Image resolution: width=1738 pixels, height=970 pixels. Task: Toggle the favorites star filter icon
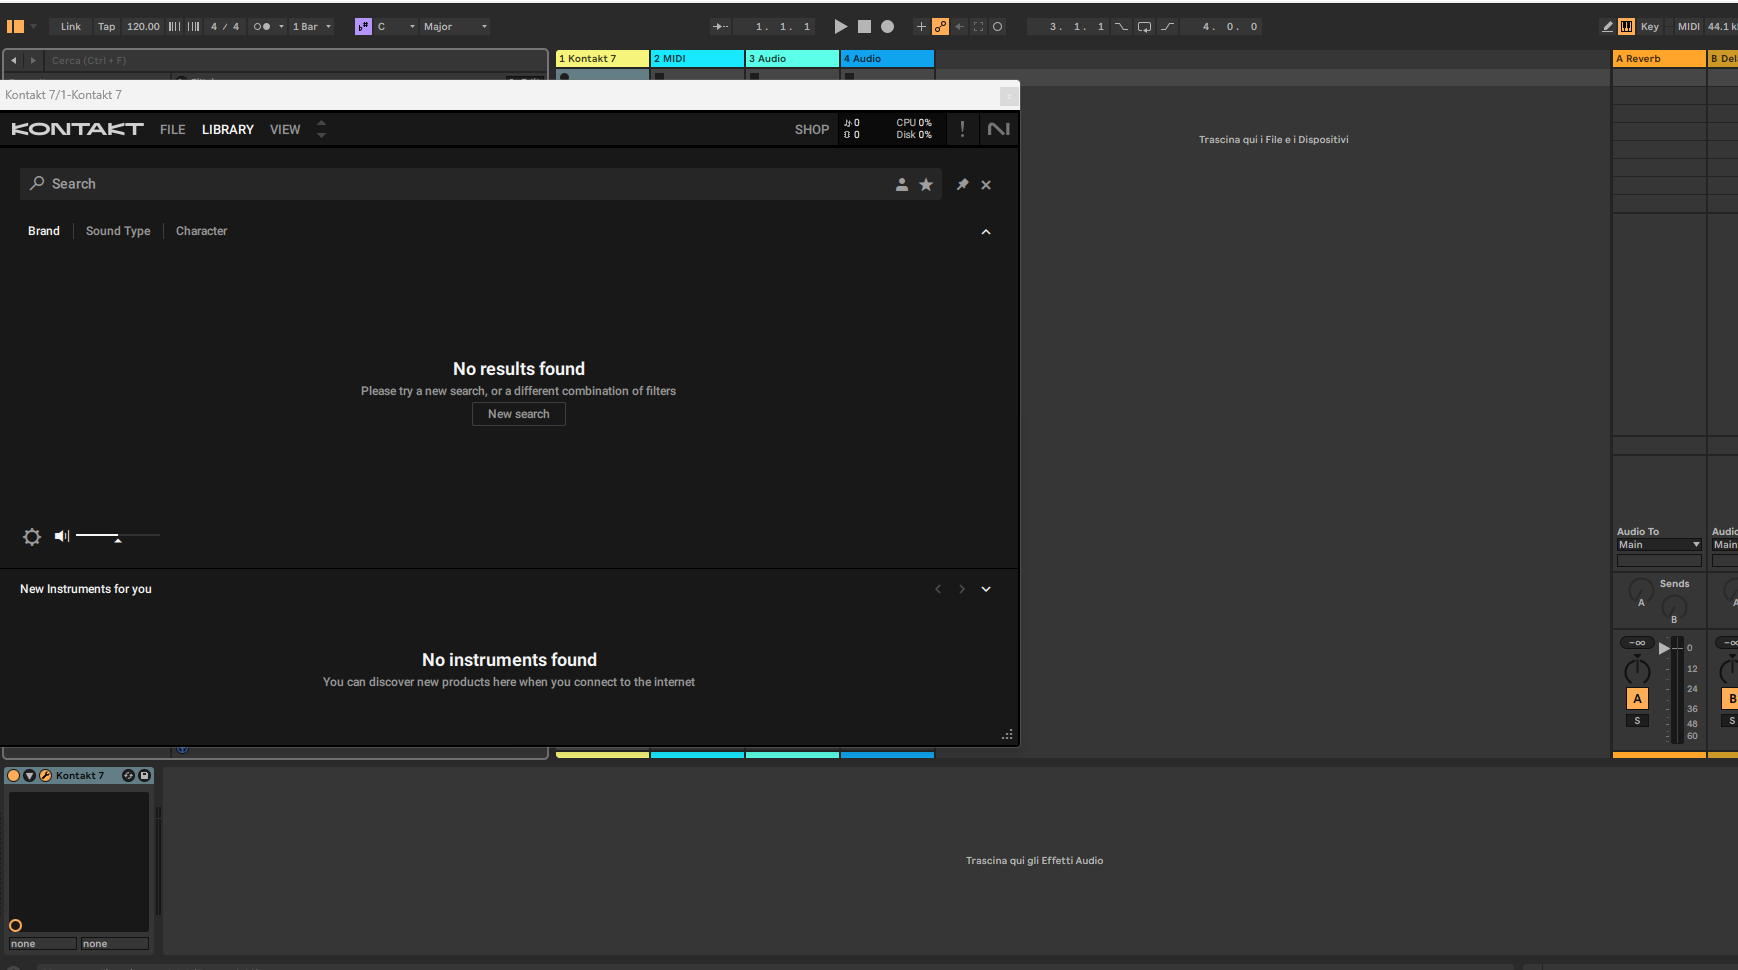pos(926,184)
